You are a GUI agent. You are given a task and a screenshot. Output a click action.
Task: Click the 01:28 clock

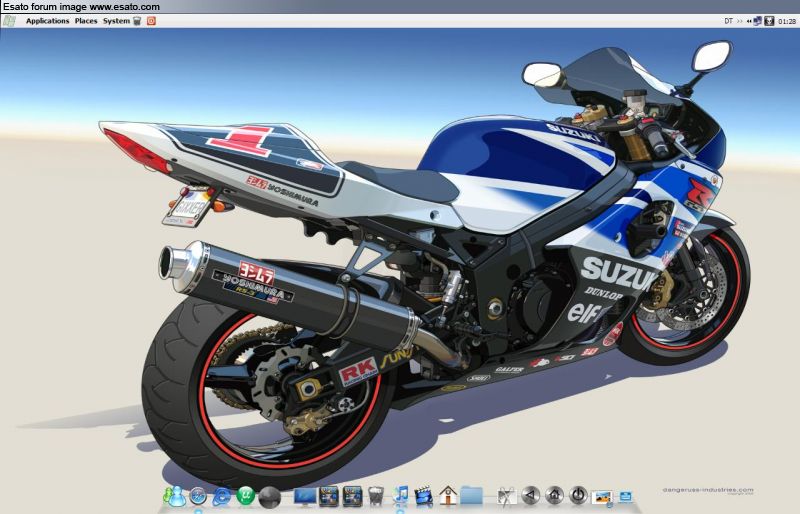(x=787, y=21)
